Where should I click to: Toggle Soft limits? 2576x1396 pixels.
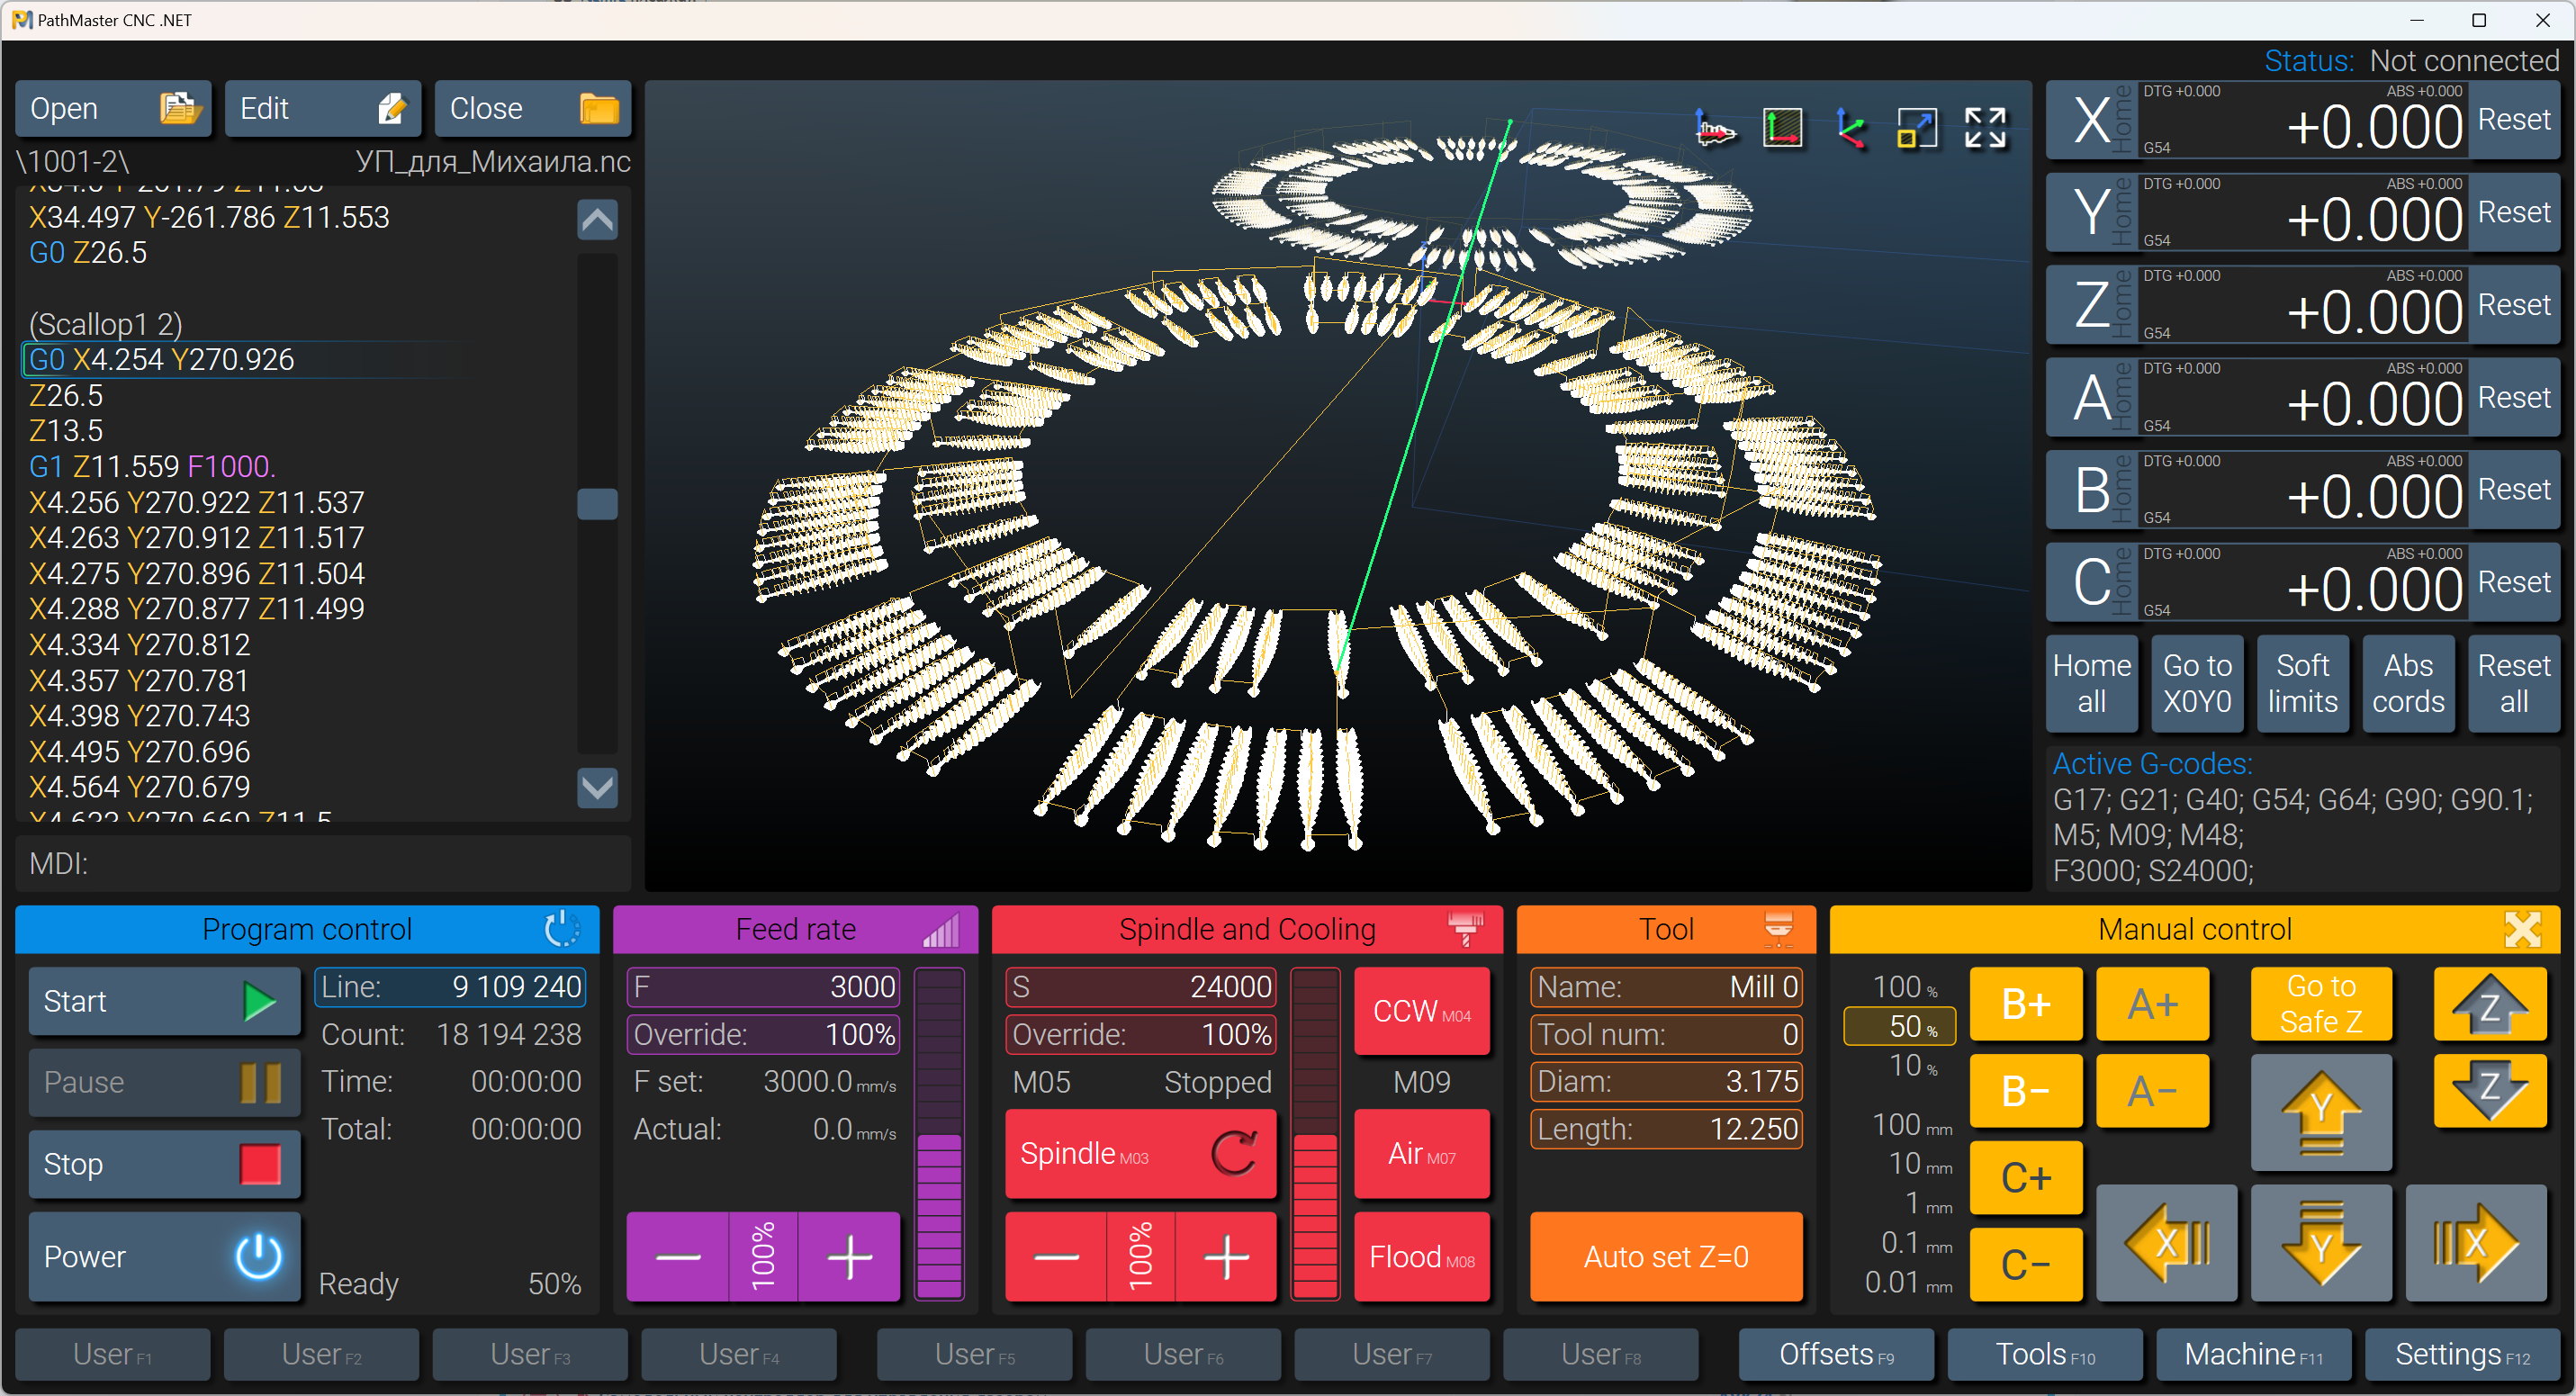(x=2302, y=683)
